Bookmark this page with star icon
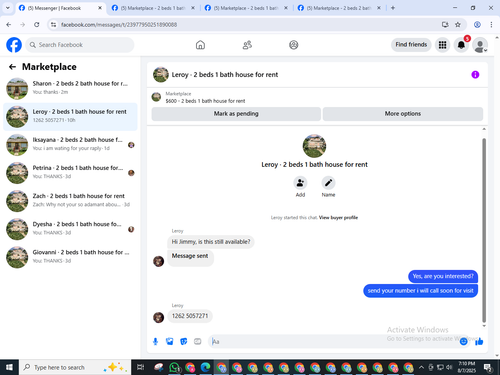 458,24
